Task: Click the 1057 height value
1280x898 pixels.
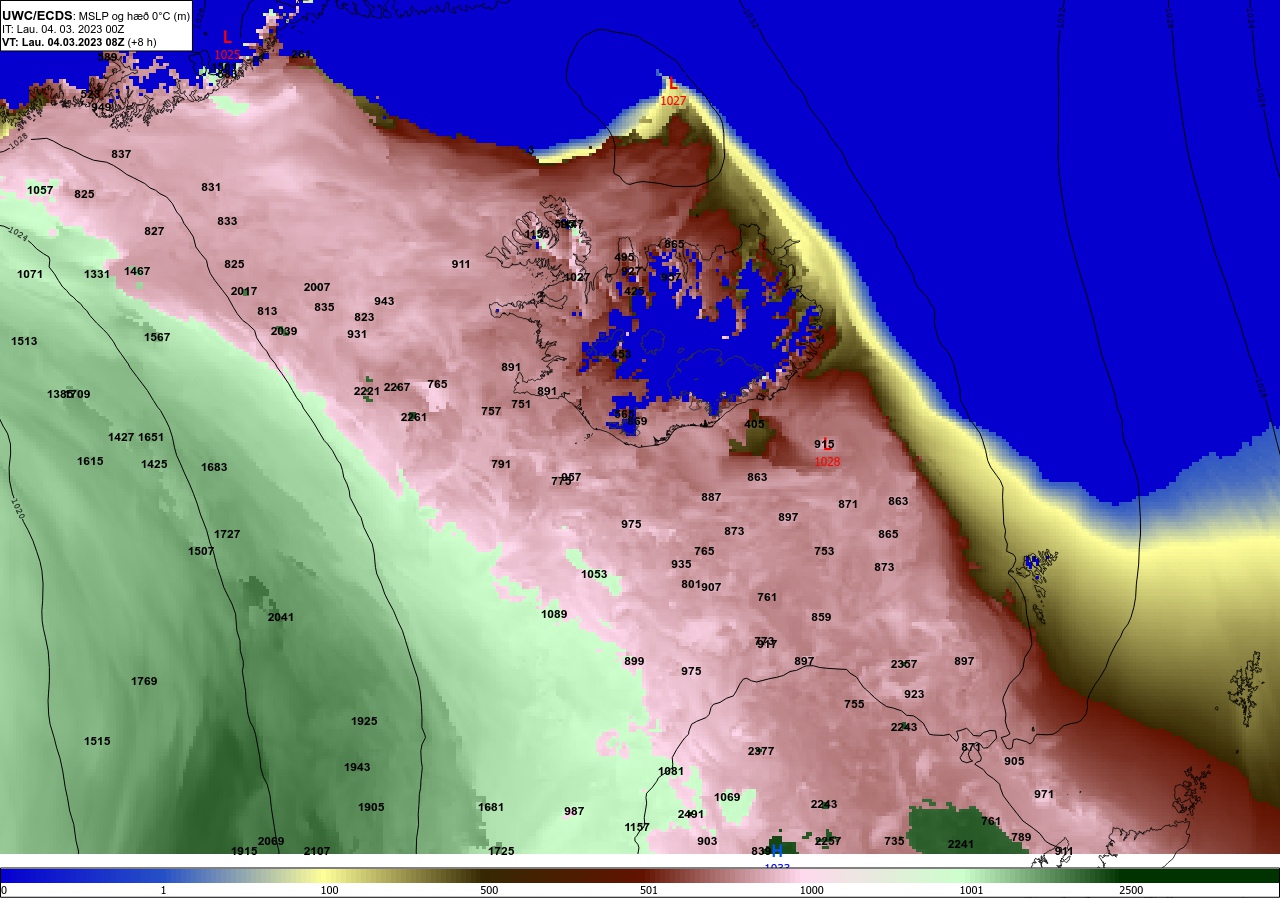Action: (40, 190)
